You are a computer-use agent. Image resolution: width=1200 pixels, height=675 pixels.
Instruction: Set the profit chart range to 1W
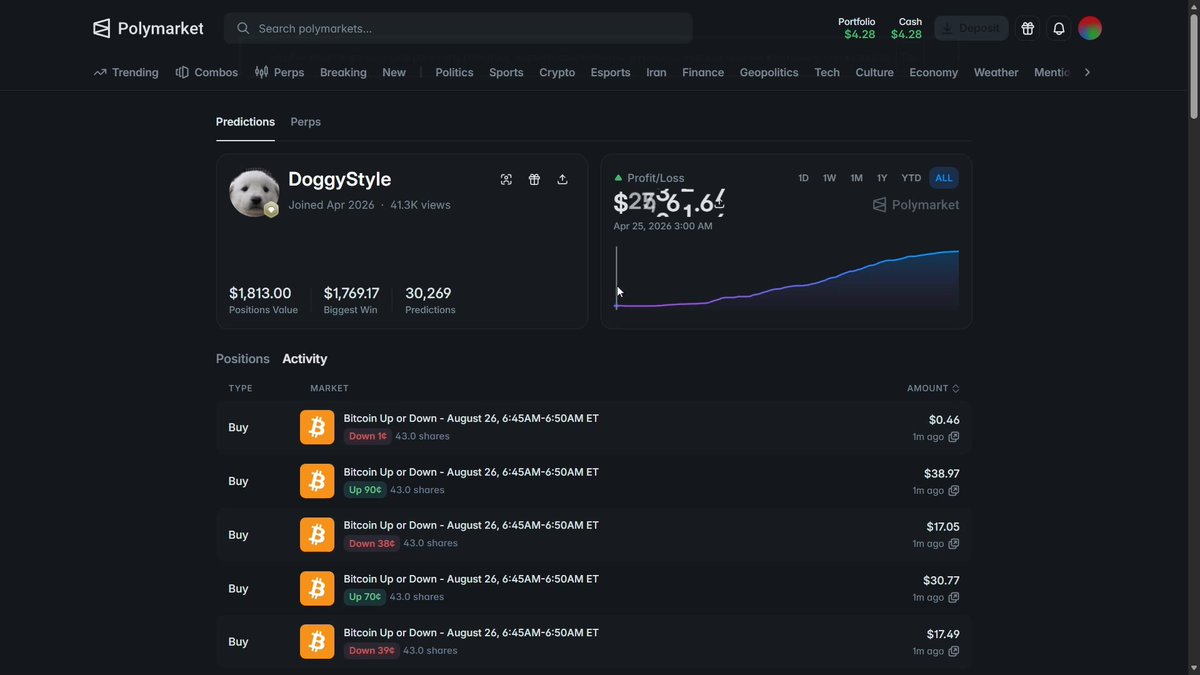pyautogui.click(x=829, y=178)
